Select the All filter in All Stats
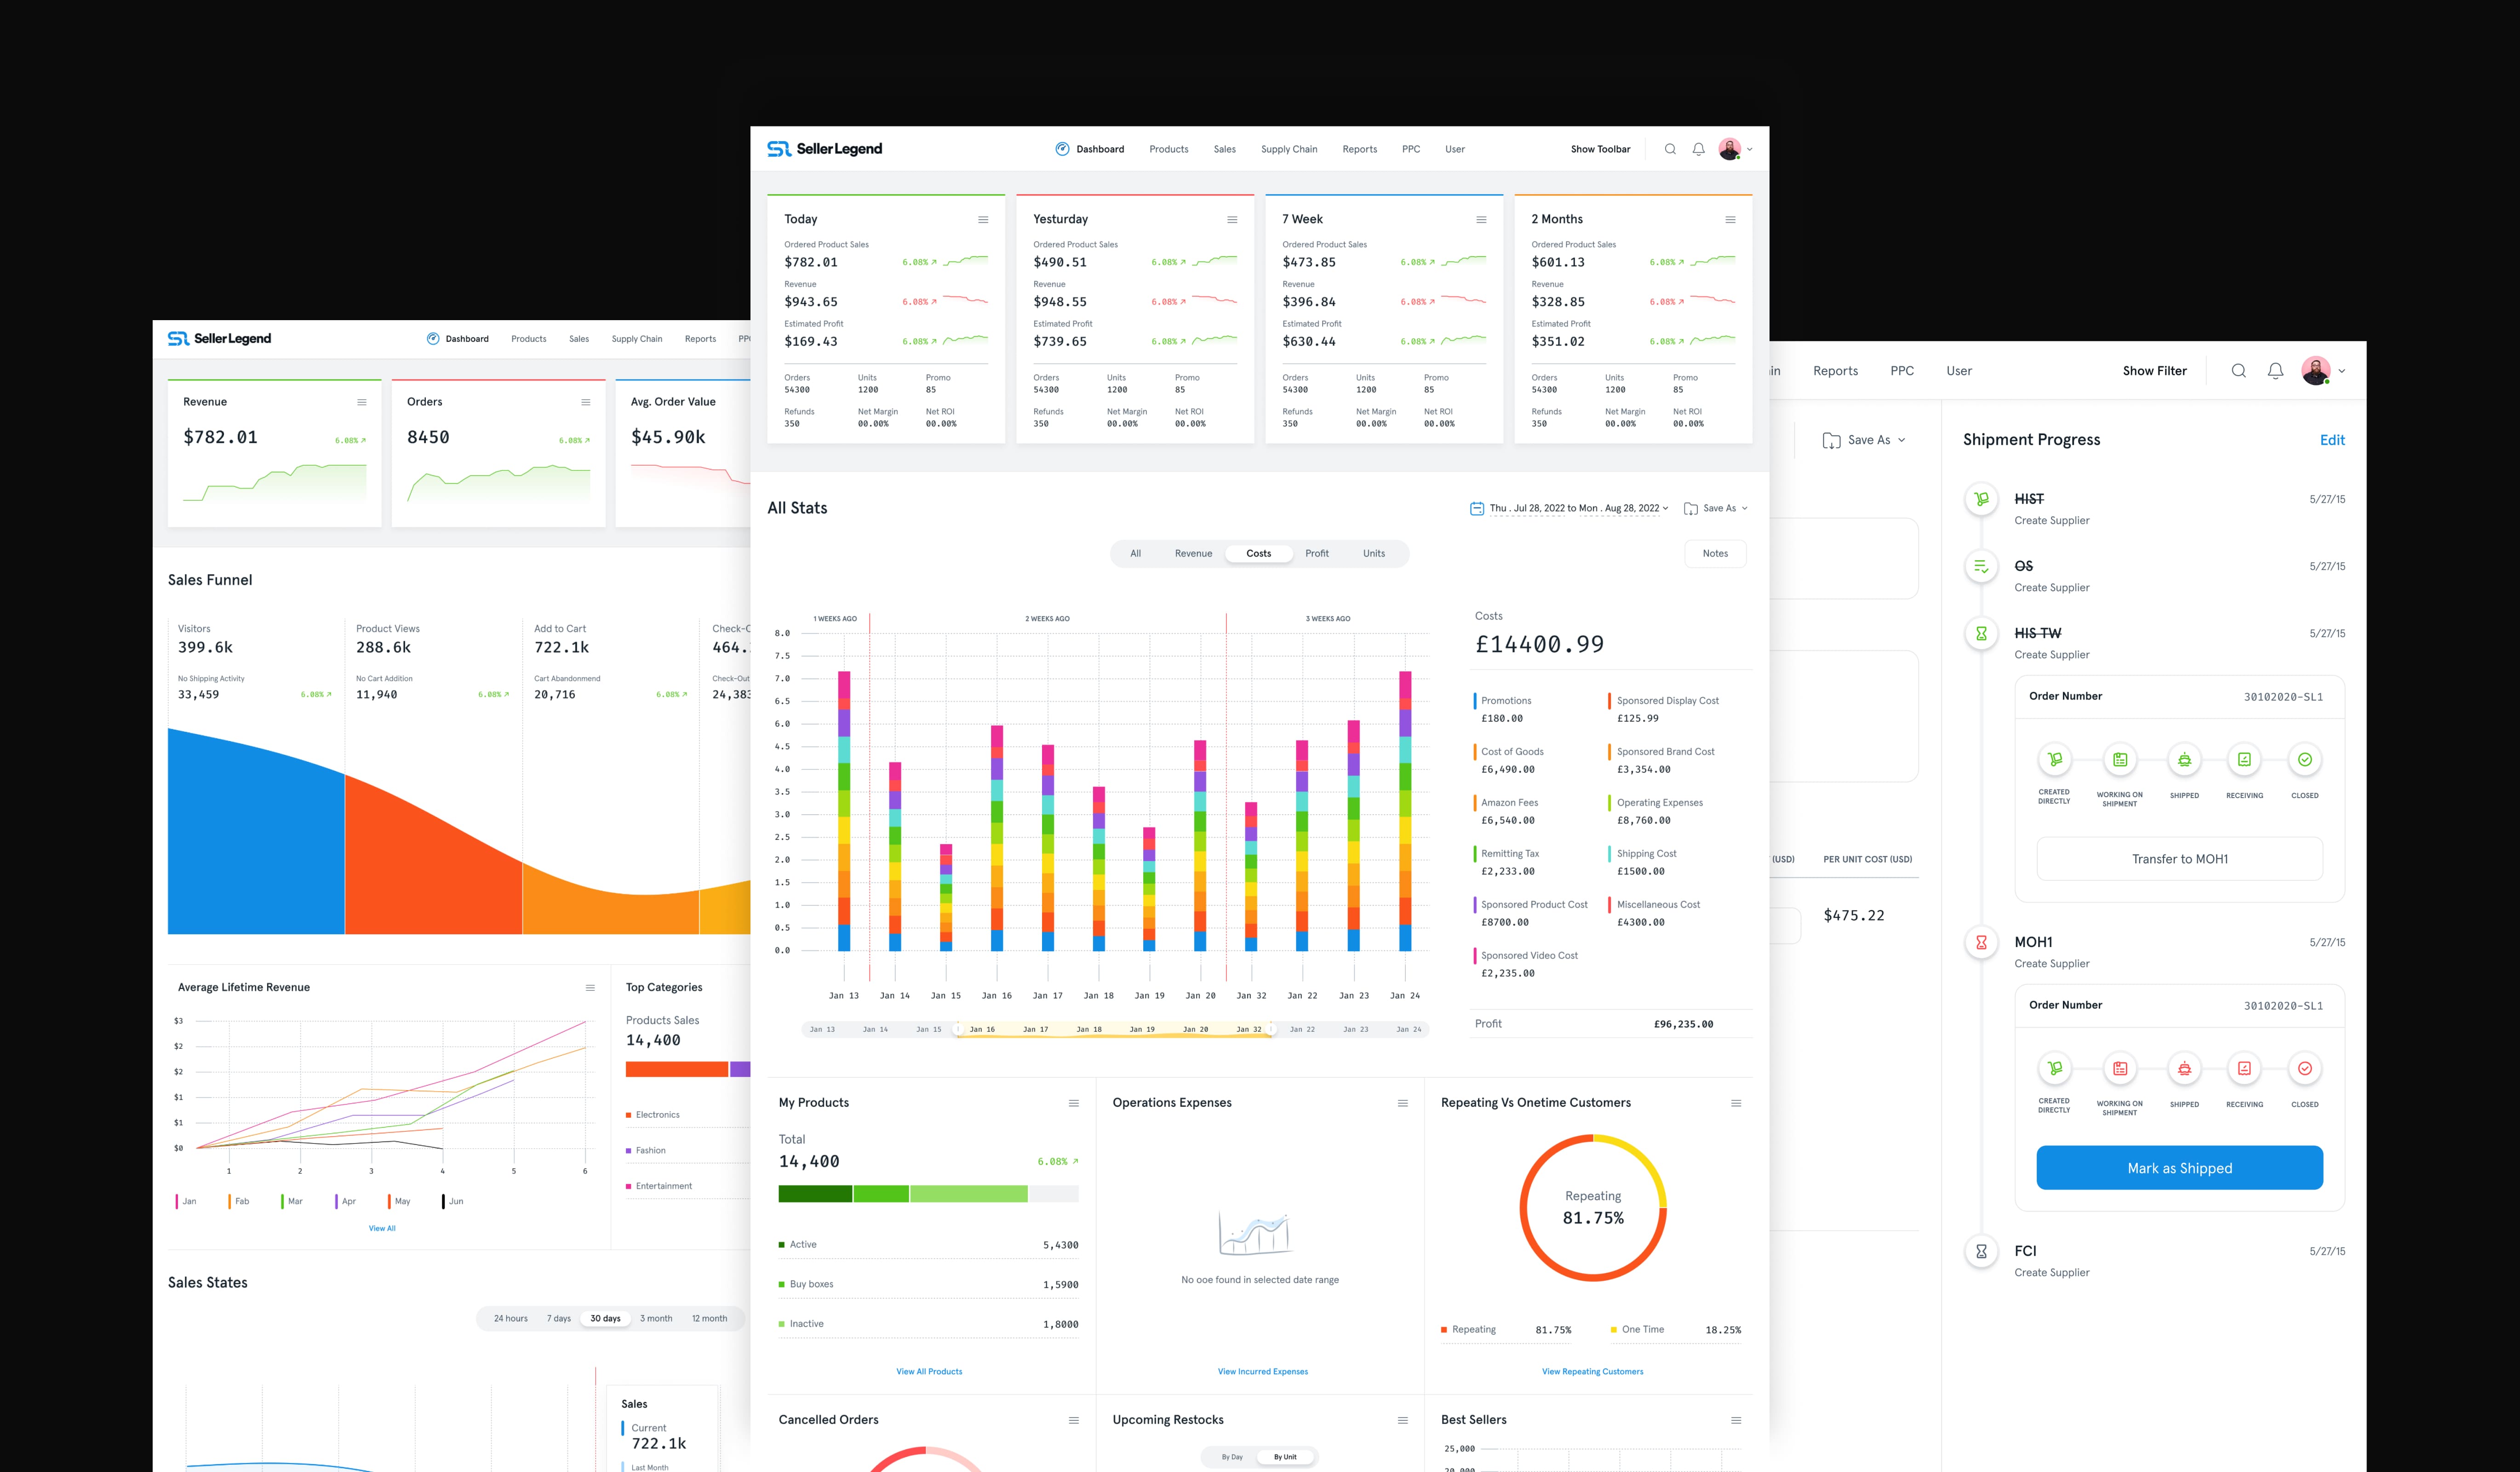Screen dimensions: 2520x1472 [x=1136, y=554]
